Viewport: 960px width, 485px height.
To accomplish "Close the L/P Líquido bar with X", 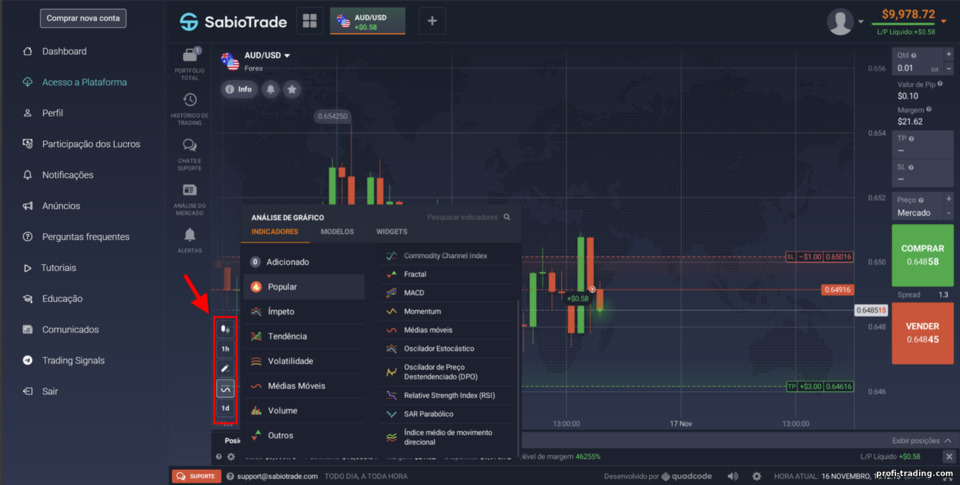I will (948, 456).
